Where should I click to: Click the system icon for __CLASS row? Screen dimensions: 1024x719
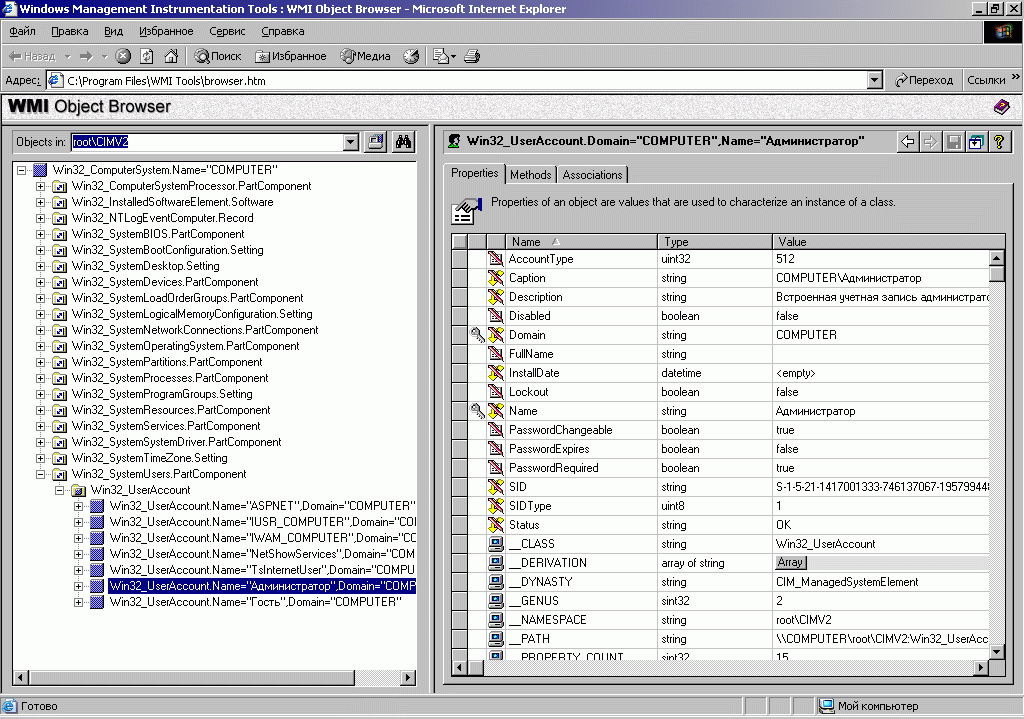(496, 543)
